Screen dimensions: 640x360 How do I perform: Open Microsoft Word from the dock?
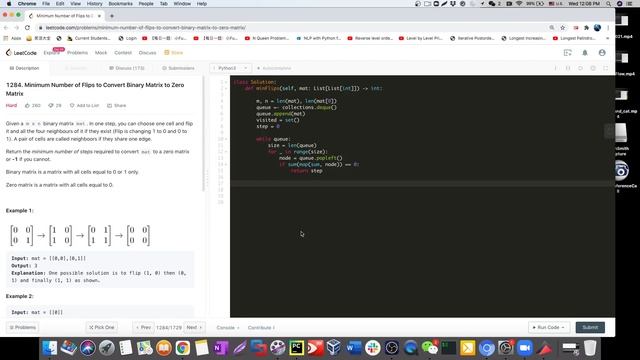coord(353,348)
